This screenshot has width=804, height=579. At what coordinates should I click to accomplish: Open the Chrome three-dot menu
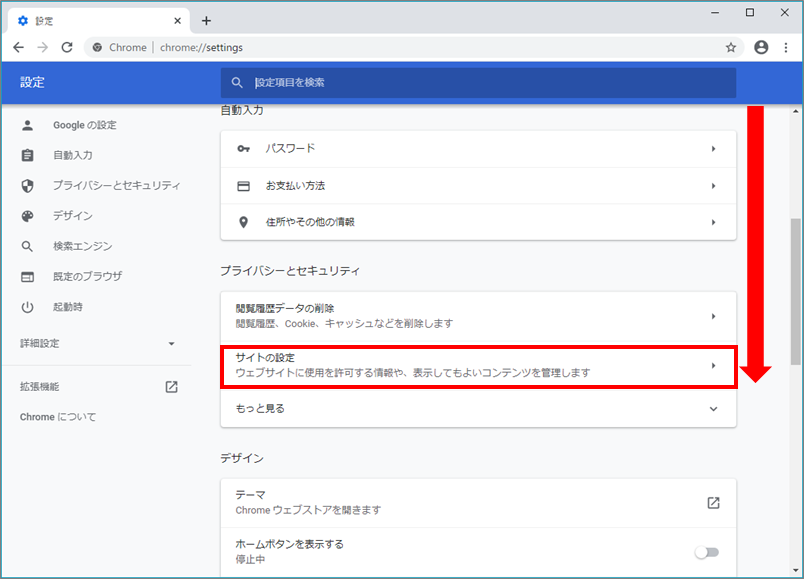[785, 47]
